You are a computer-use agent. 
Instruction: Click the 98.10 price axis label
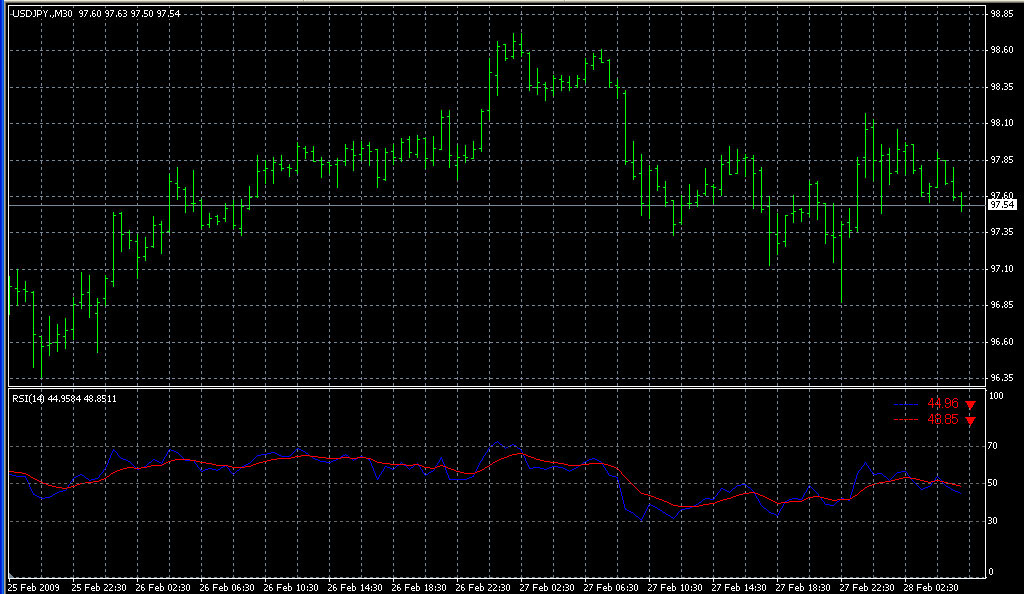pos(1002,123)
